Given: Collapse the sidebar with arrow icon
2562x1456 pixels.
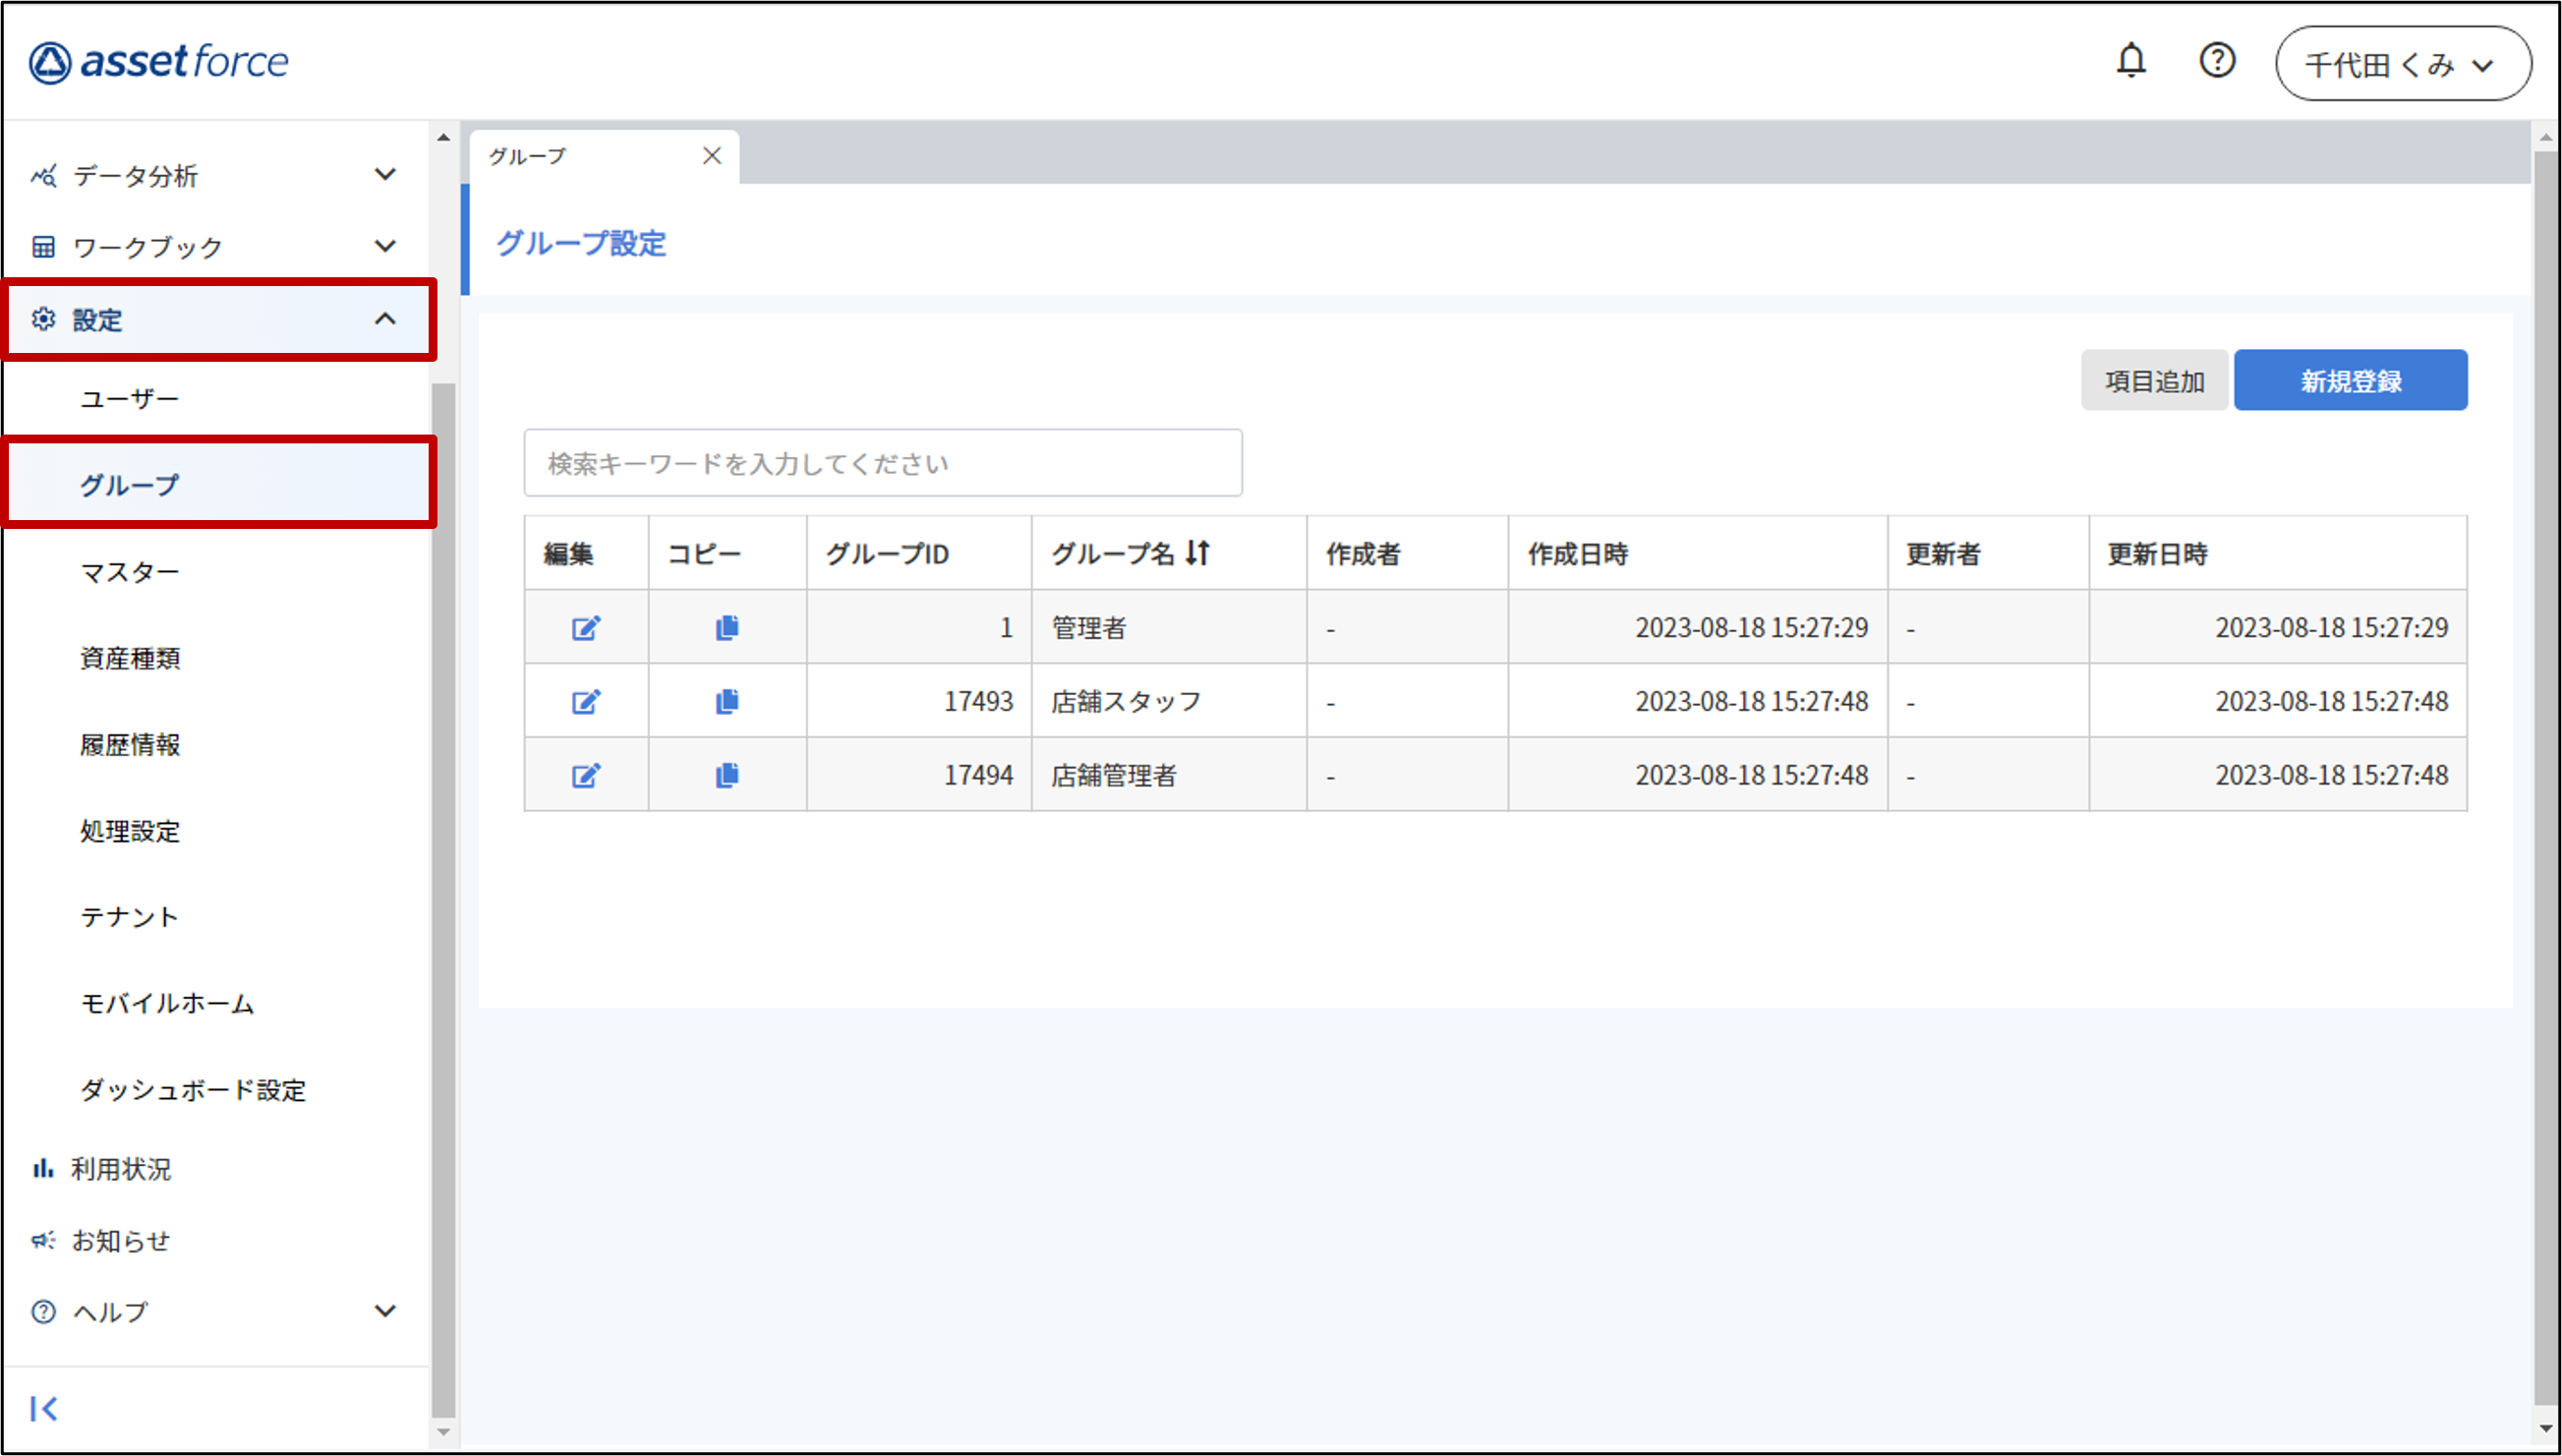Looking at the screenshot, I should coord(44,1408).
